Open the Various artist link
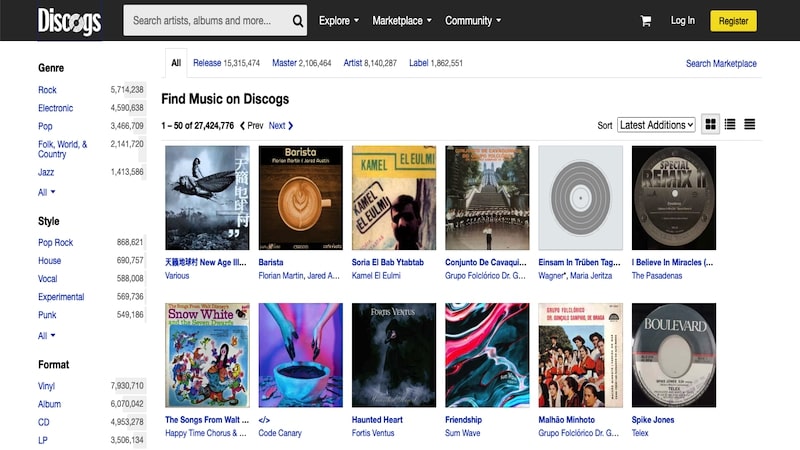 (177, 276)
